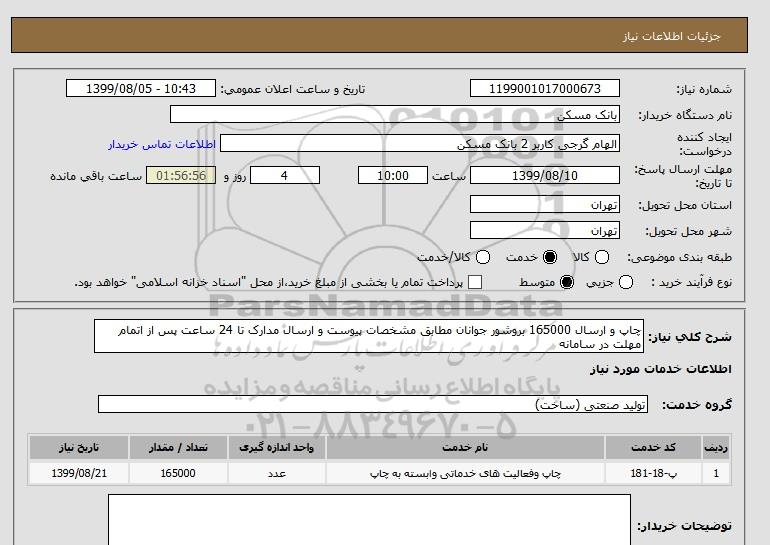
Task: Click the deadline hour field 10:00
Action: 393,175
